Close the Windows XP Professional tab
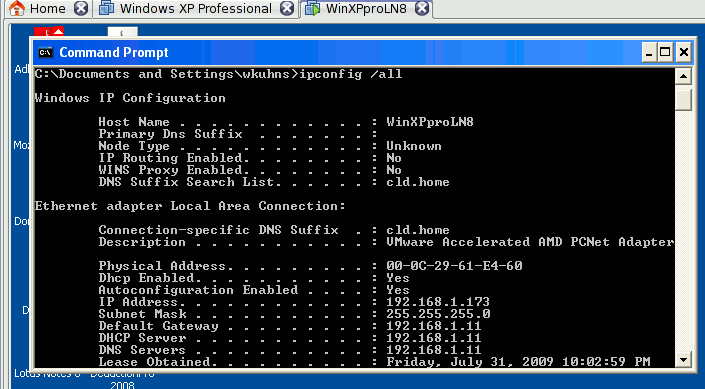 (x=287, y=9)
